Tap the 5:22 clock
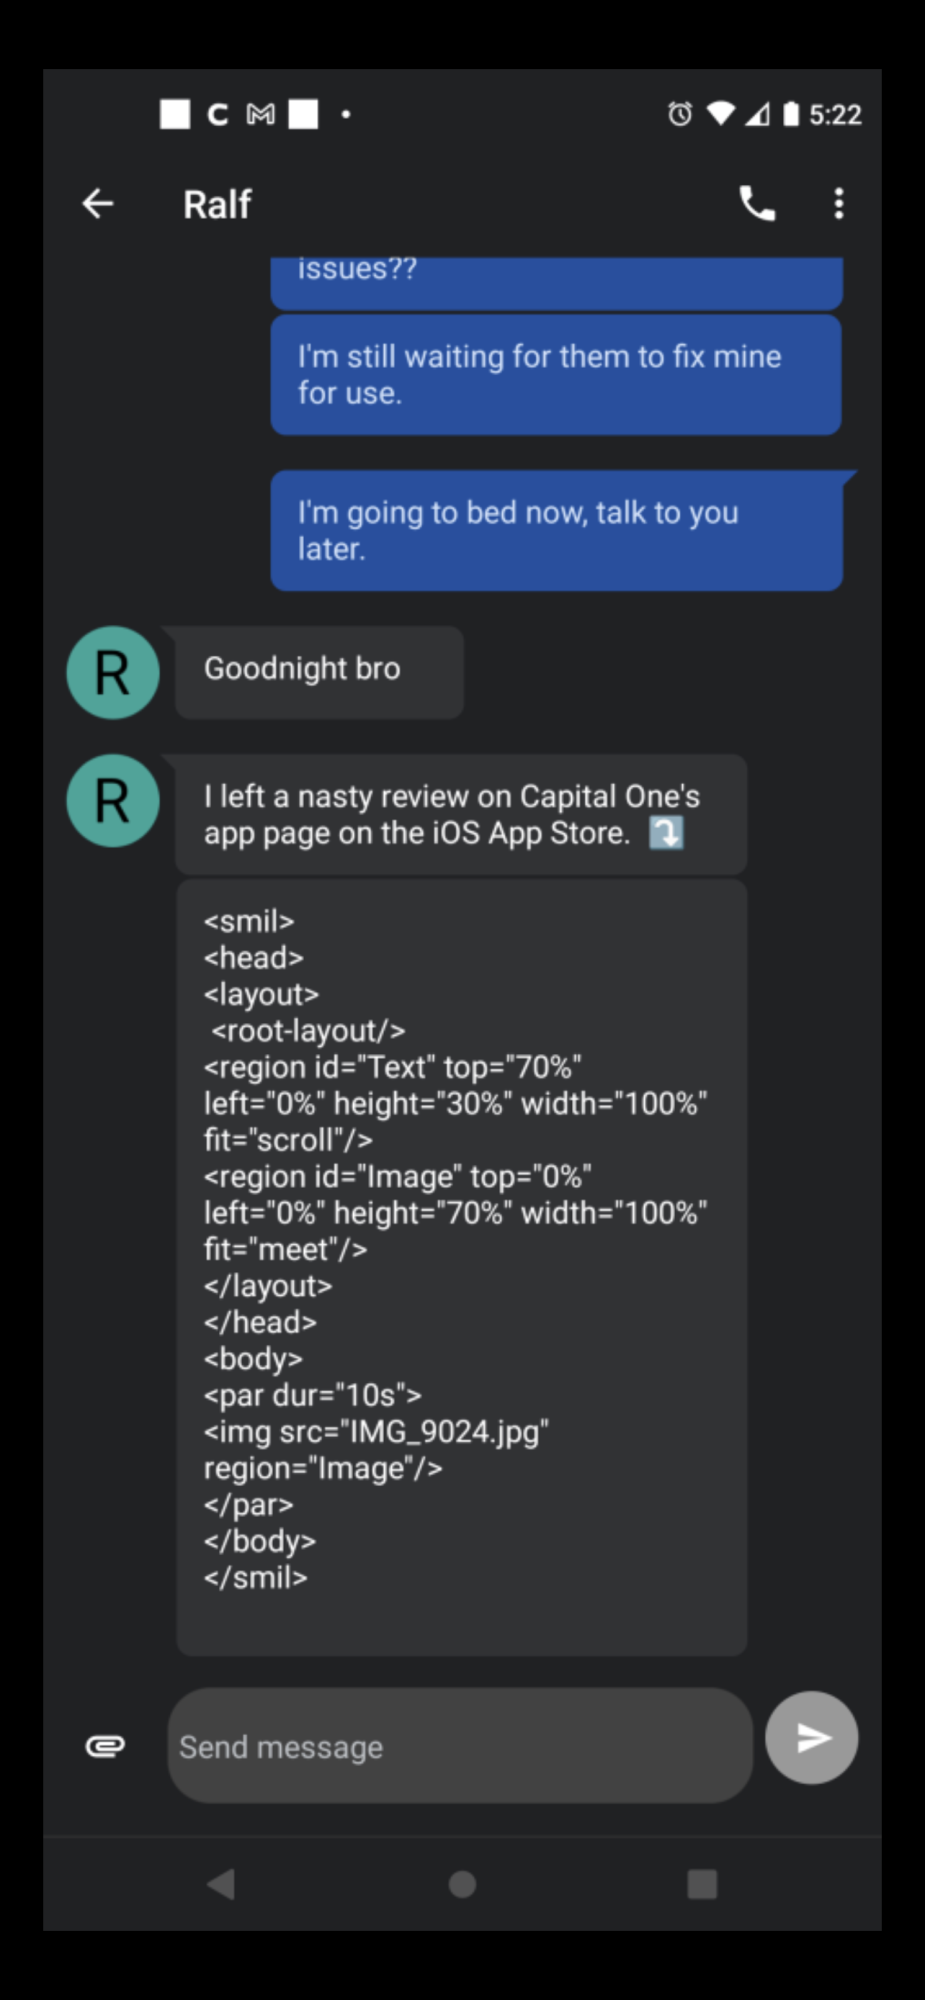 pyautogui.click(x=835, y=115)
